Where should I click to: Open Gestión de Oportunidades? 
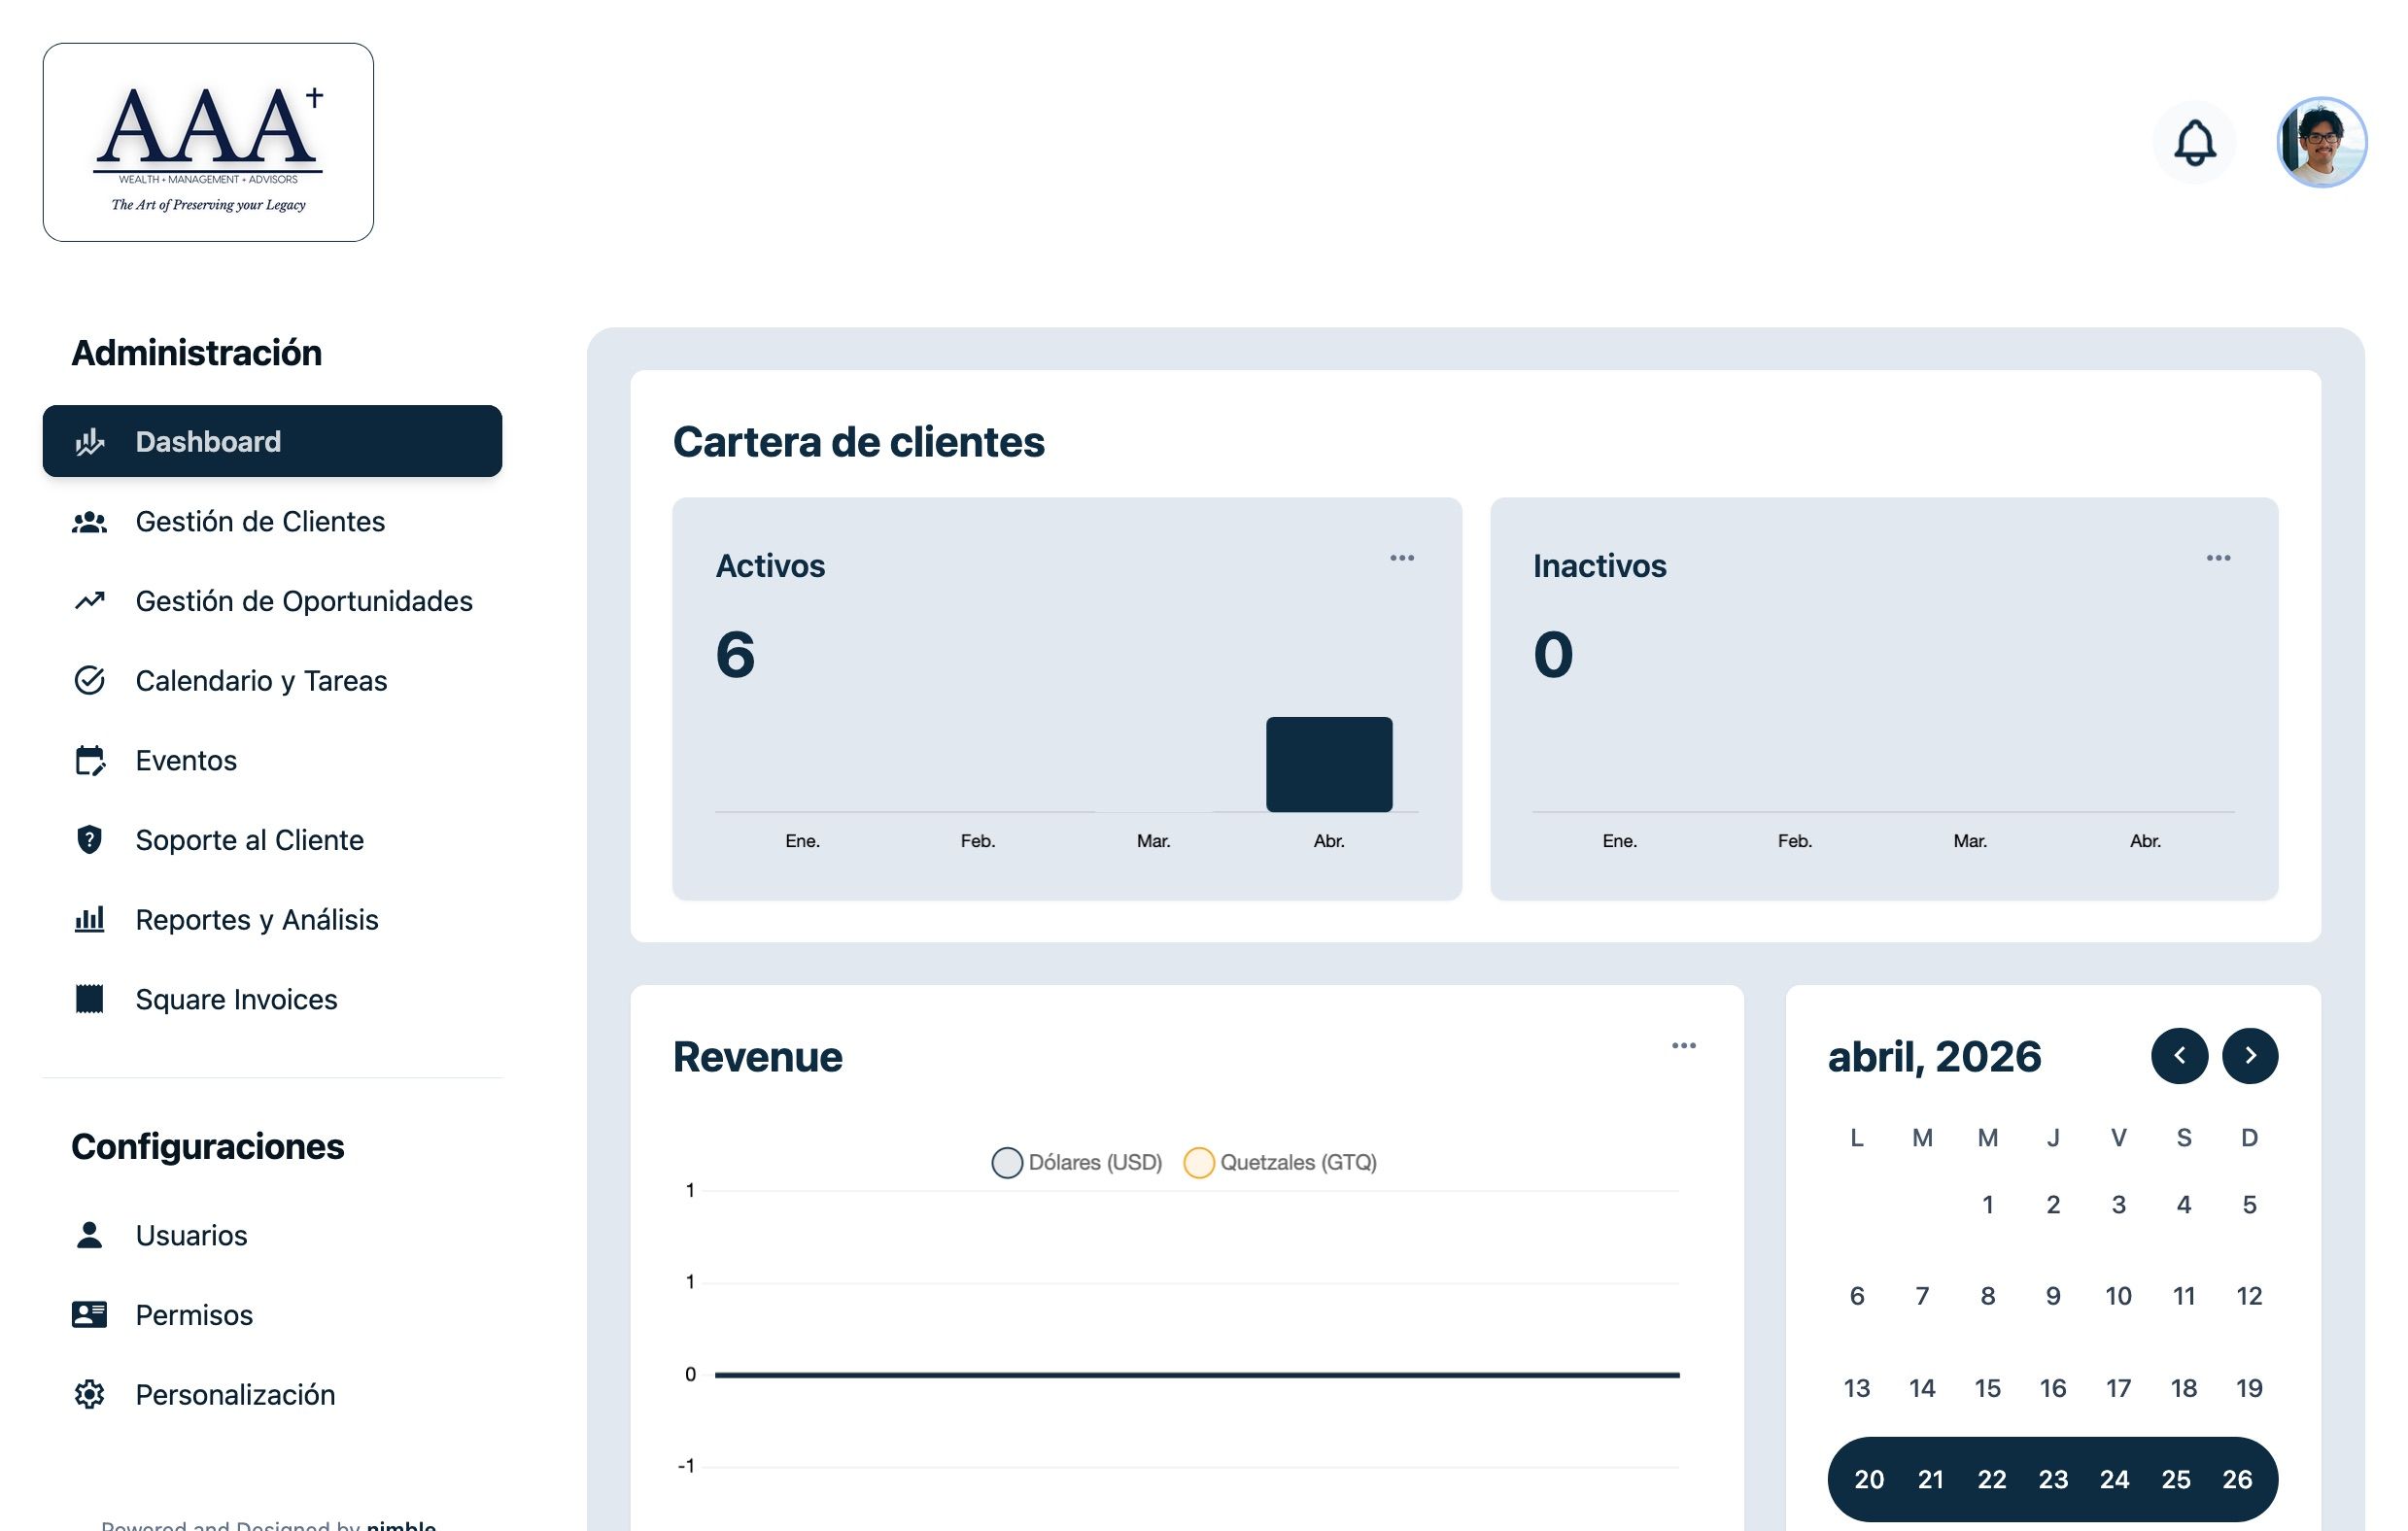(272, 601)
